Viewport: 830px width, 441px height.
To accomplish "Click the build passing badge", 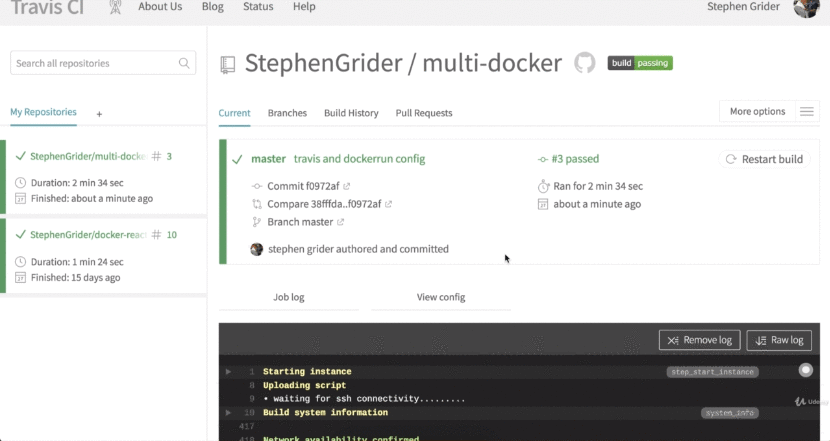I will [x=640, y=63].
